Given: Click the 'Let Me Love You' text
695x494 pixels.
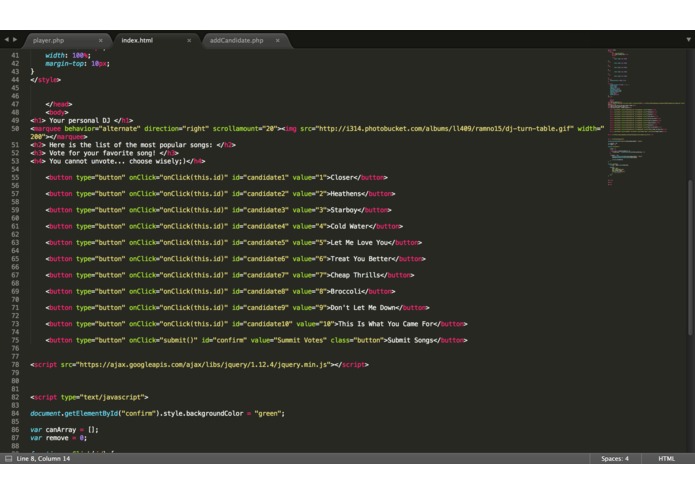Looking at the screenshot, I should click(359, 243).
